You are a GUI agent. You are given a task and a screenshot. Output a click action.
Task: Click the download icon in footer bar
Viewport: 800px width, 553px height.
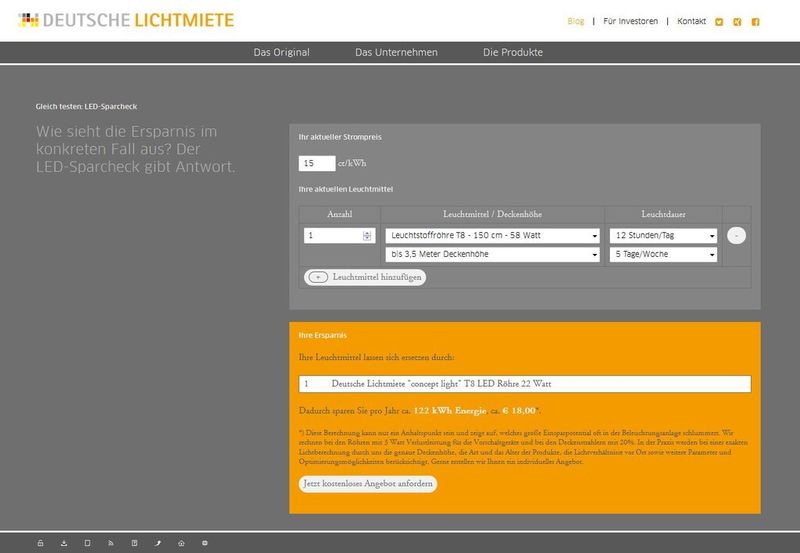64,543
